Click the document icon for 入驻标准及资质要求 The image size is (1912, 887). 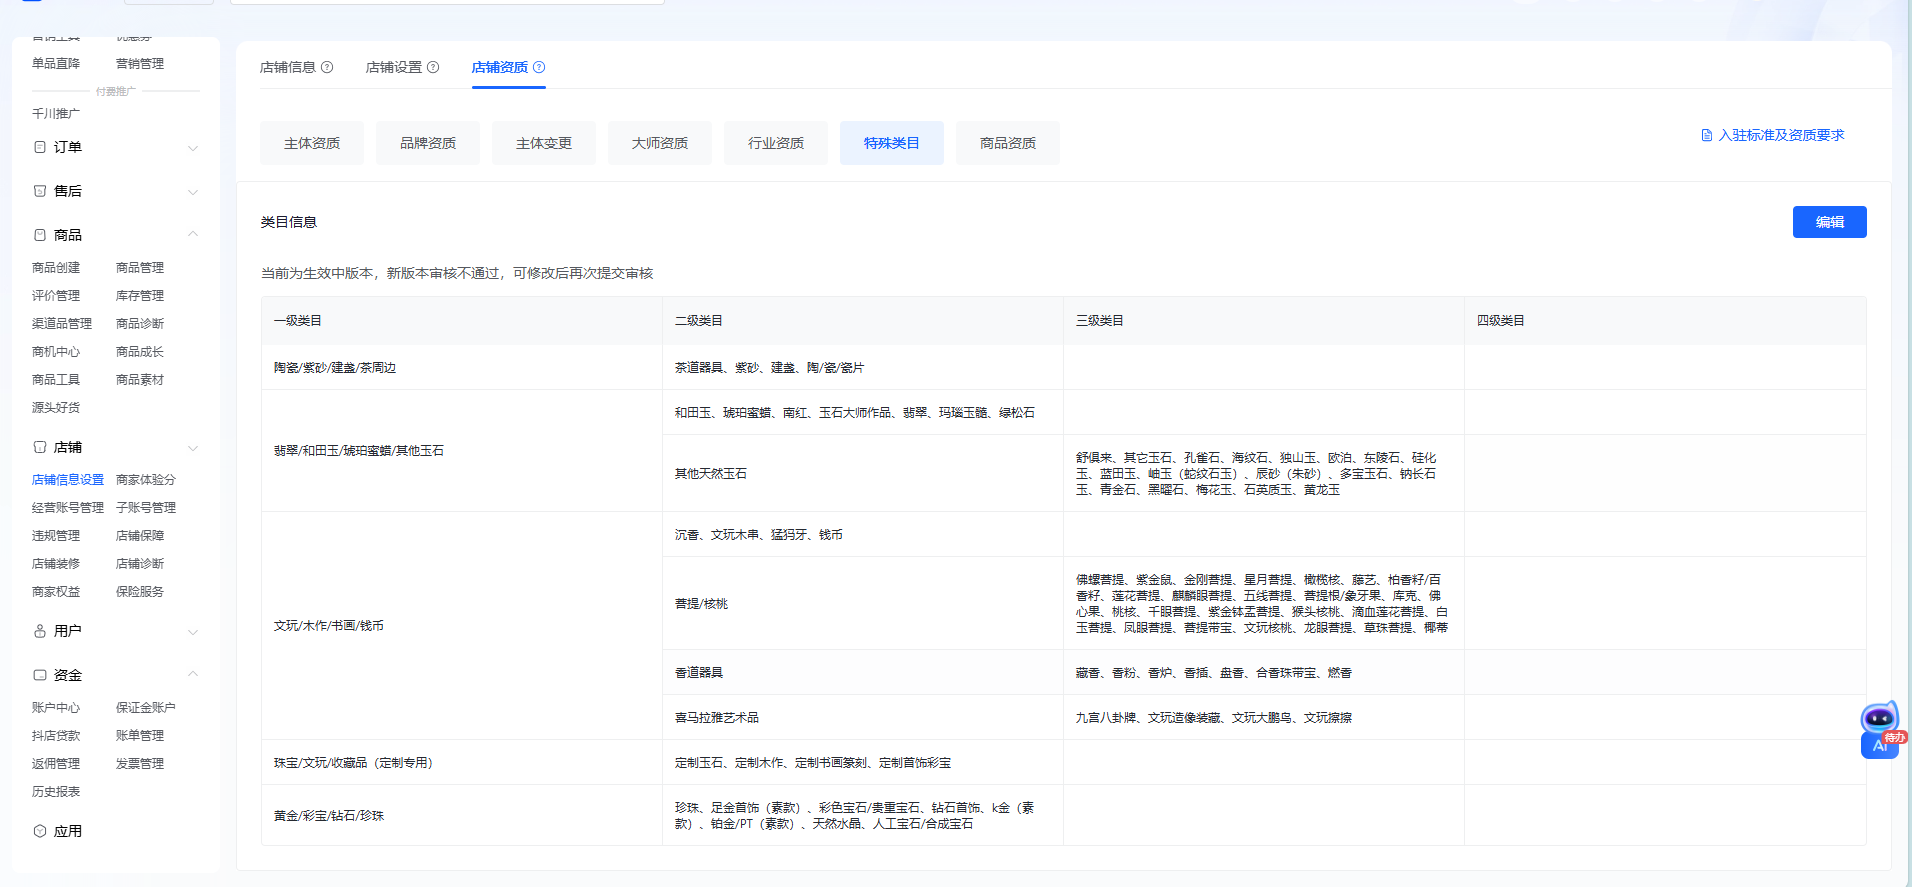[x=1707, y=135]
